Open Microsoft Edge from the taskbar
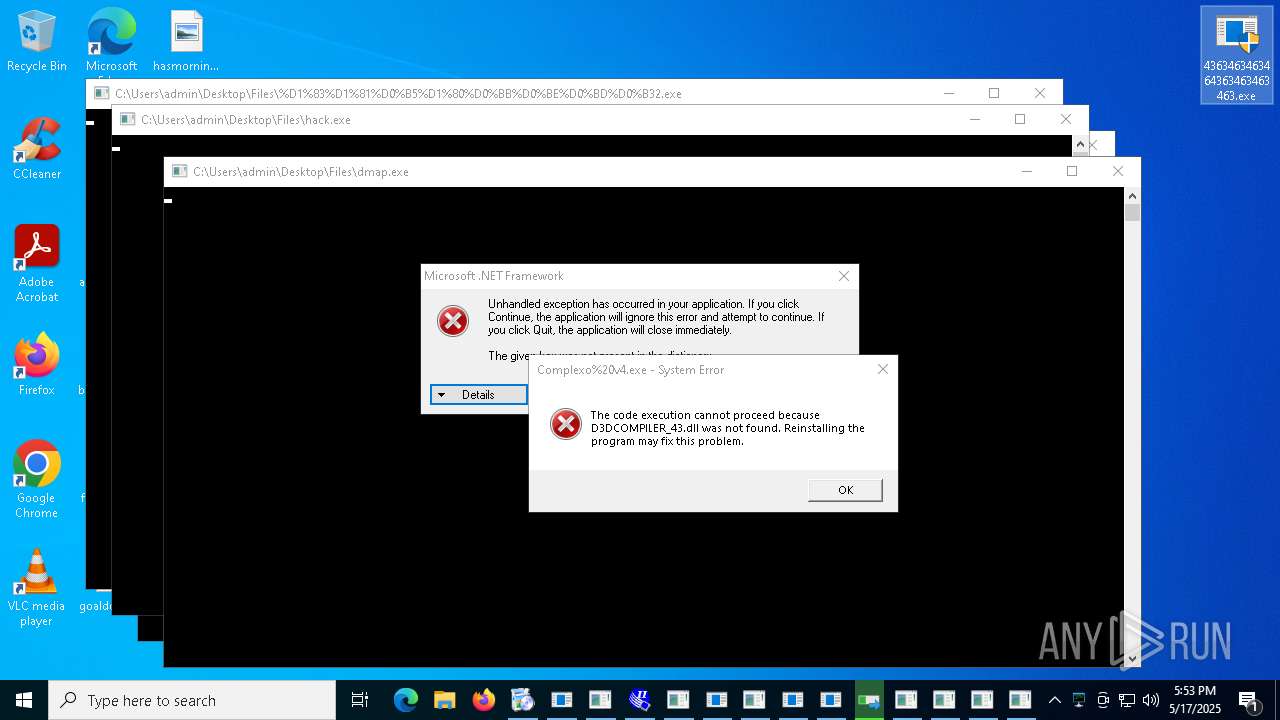1280x720 pixels. [405, 700]
